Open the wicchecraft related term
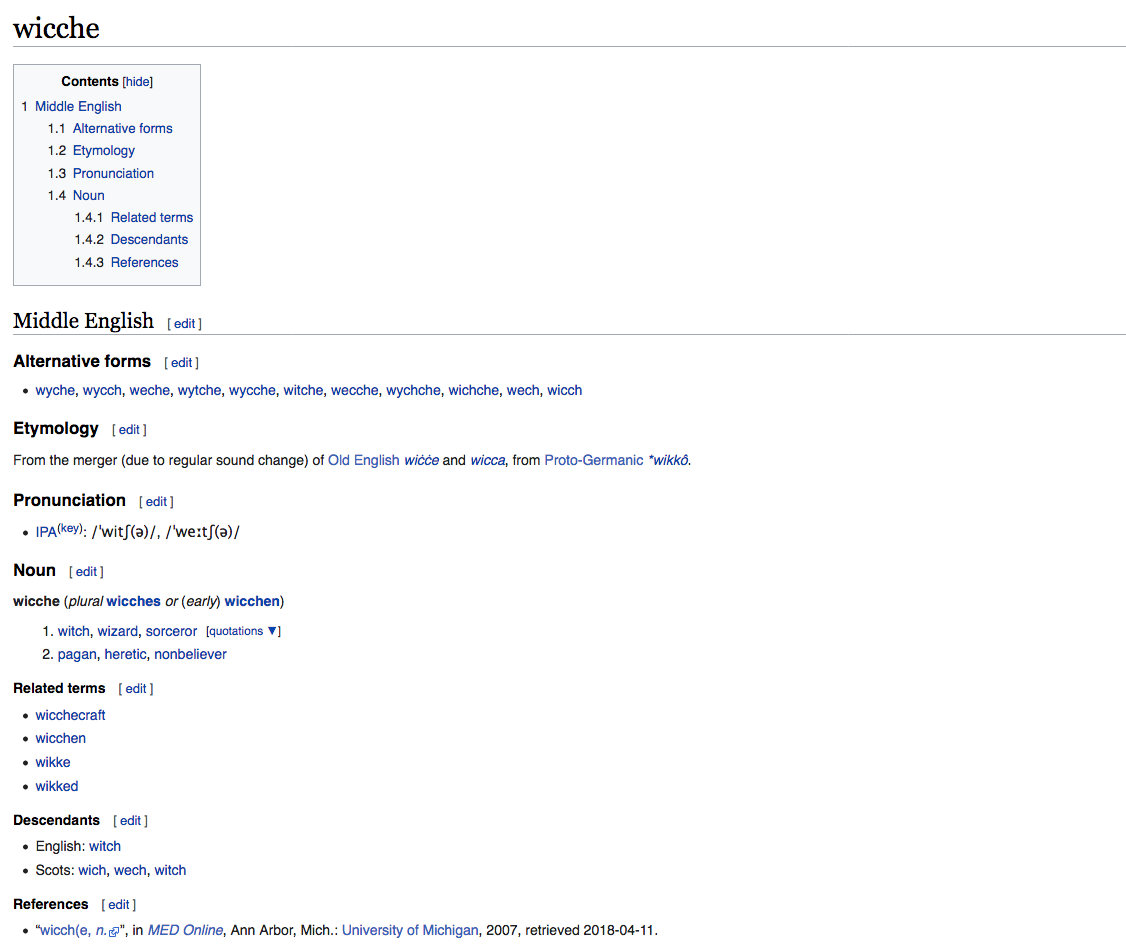 70,715
